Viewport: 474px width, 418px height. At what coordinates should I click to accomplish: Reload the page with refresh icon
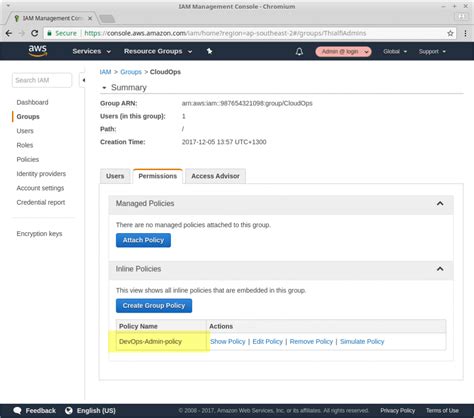tap(34, 33)
